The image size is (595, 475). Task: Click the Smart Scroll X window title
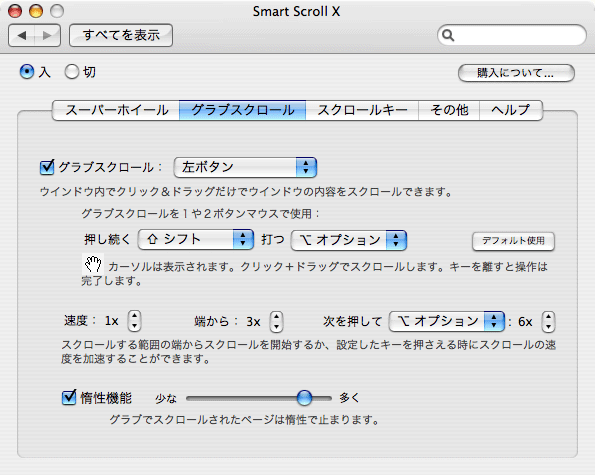(296, 11)
